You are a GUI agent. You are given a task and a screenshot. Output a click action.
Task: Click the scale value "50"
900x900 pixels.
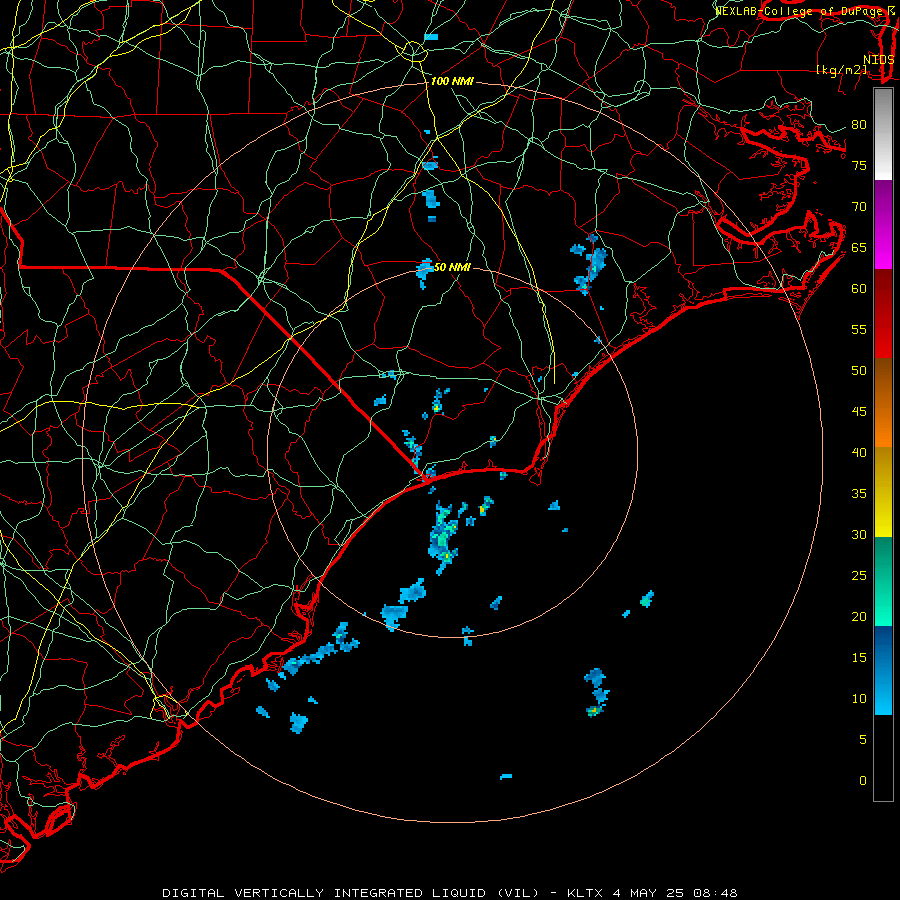coord(859,370)
